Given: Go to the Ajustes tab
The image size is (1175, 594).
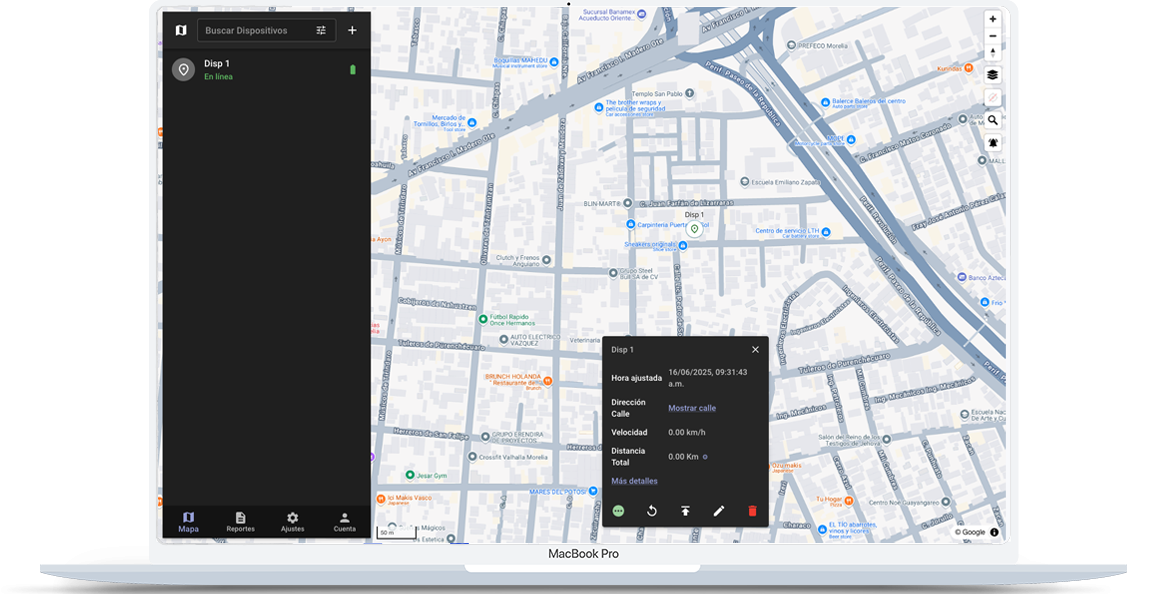Looking at the screenshot, I should click(292, 522).
